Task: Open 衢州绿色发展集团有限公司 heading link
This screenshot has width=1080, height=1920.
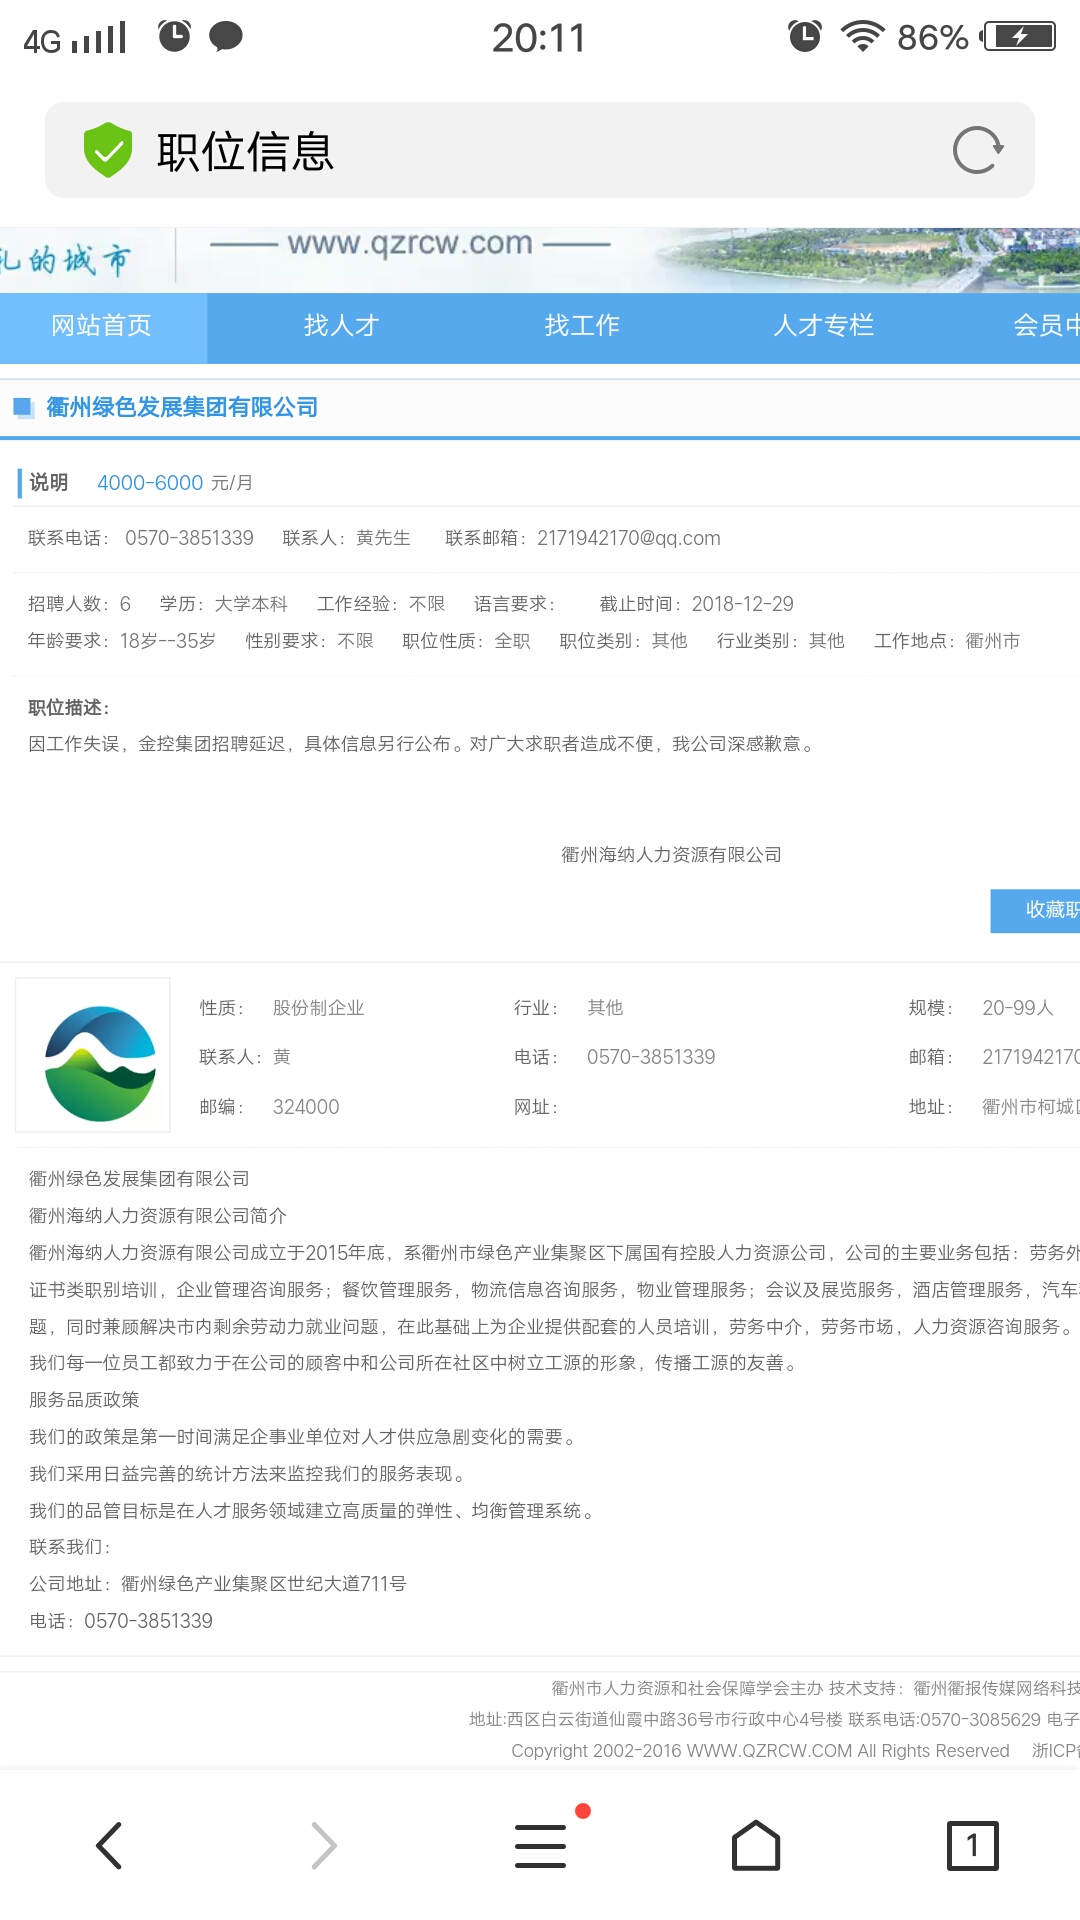Action: 182,408
